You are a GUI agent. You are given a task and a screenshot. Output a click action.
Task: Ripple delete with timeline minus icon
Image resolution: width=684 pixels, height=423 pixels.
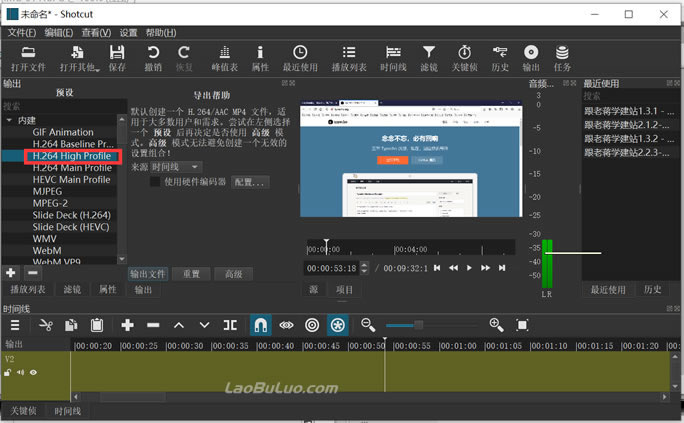click(153, 325)
